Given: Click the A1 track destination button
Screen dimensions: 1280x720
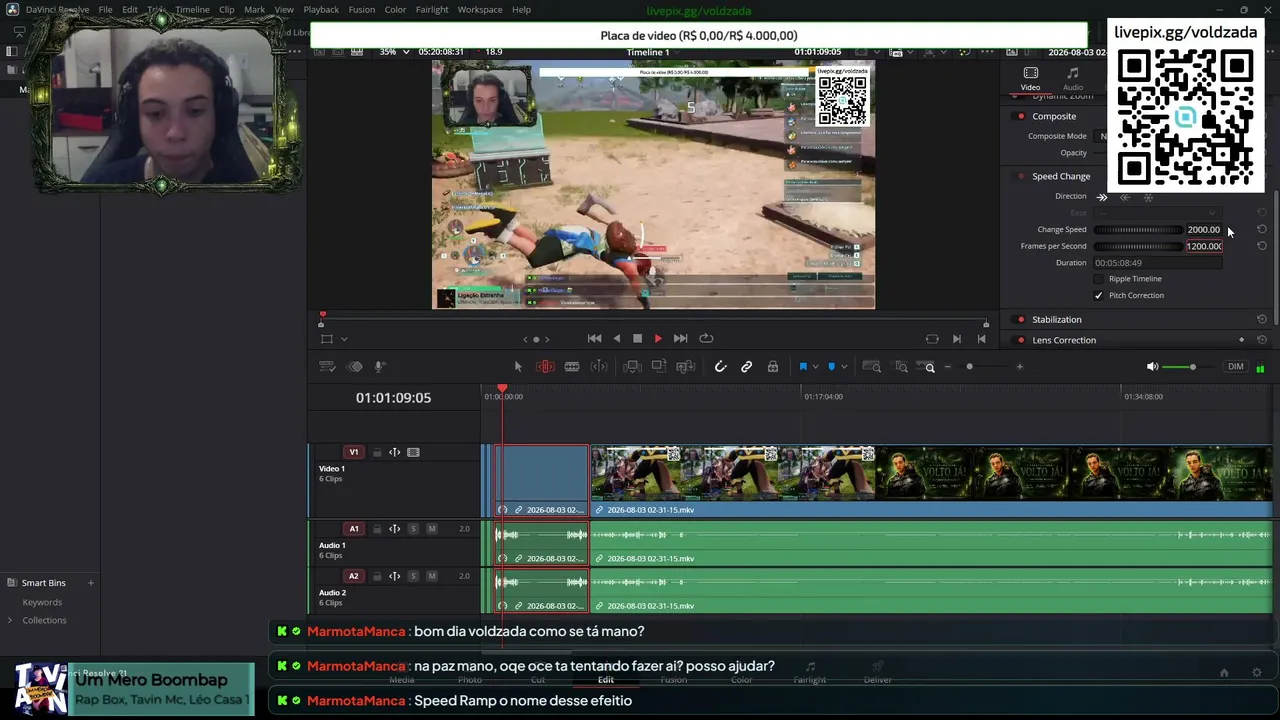Looking at the screenshot, I should [x=353, y=529].
